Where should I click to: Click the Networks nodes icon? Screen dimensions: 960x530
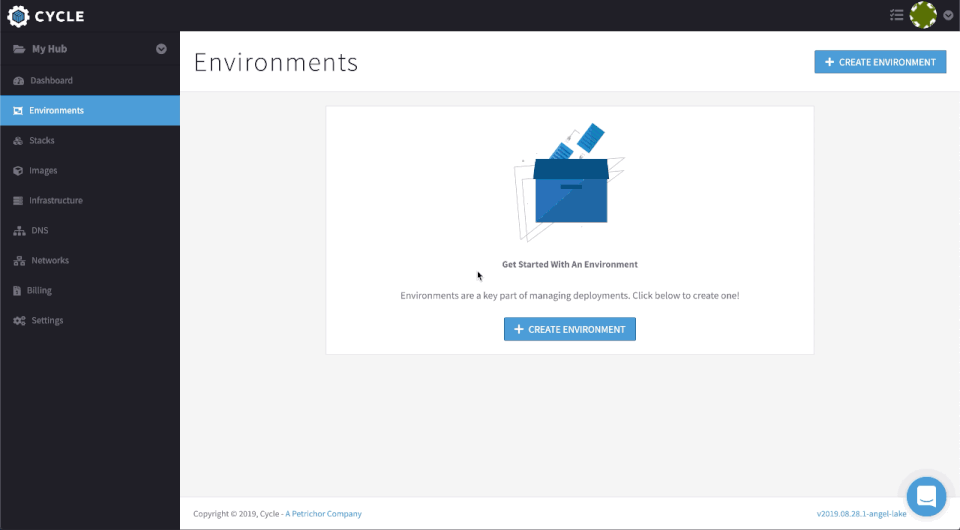click(19, 261)
